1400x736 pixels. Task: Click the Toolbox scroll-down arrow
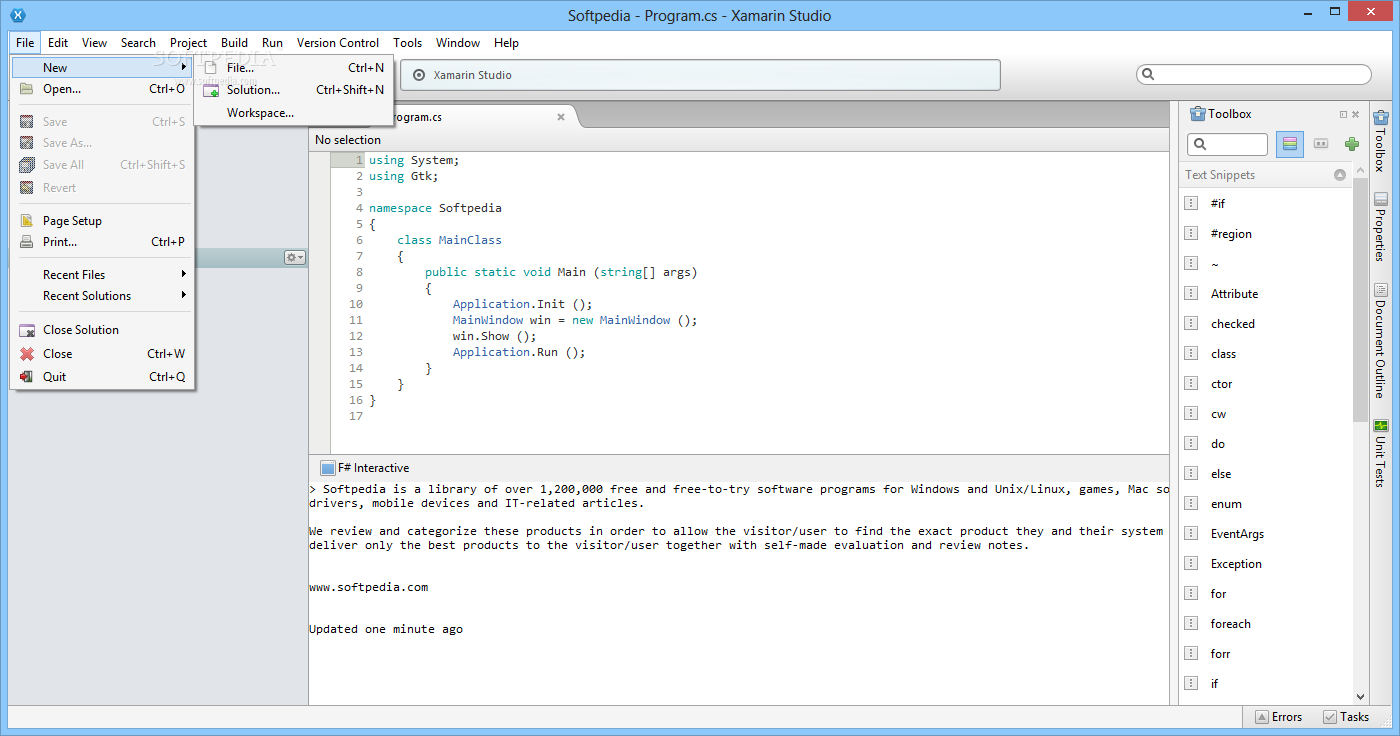1360,696
